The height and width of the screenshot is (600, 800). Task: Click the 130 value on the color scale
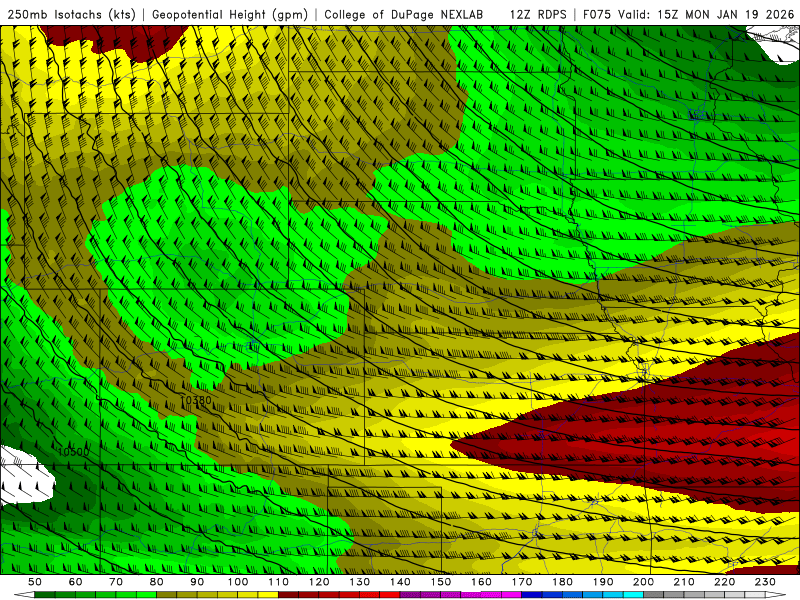[x=360, y=582]
